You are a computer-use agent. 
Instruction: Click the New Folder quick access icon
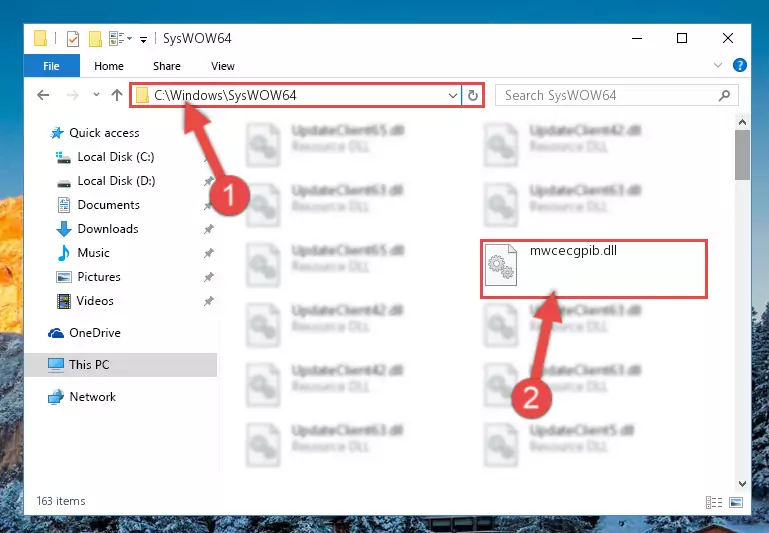(x=95, y=38)
